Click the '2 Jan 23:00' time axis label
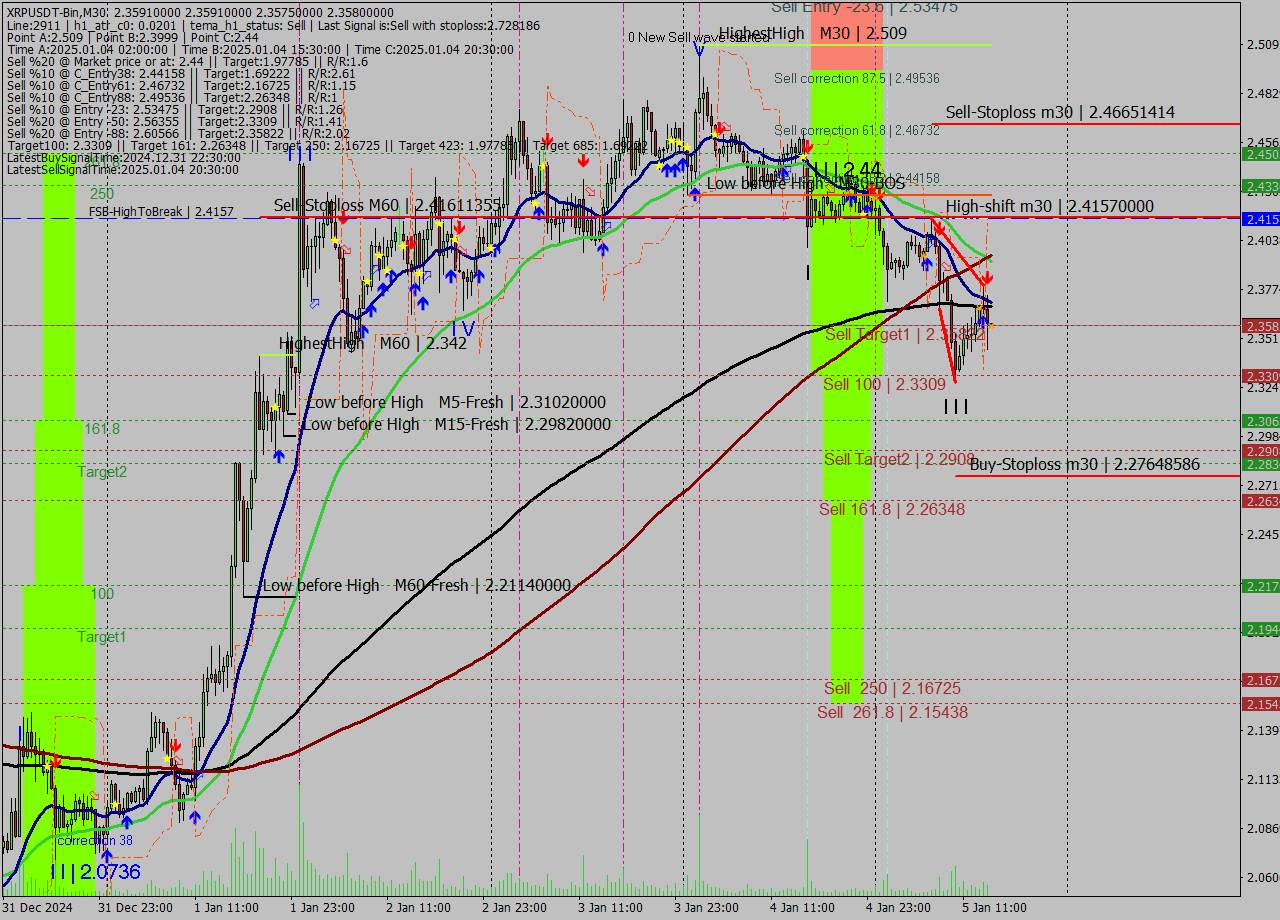Viewport: 1280px width, 920px height. (514, 908)
